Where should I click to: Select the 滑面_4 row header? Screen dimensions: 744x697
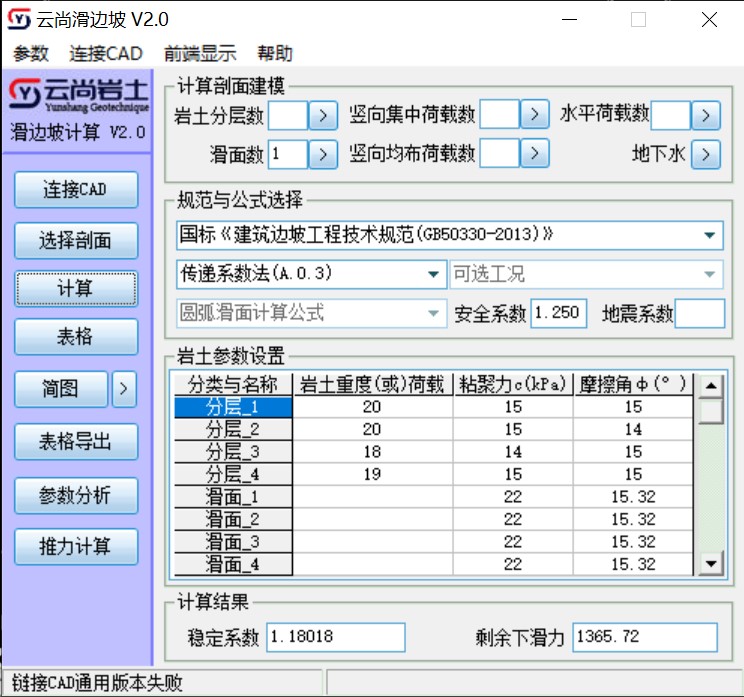(x=233, y=564)
